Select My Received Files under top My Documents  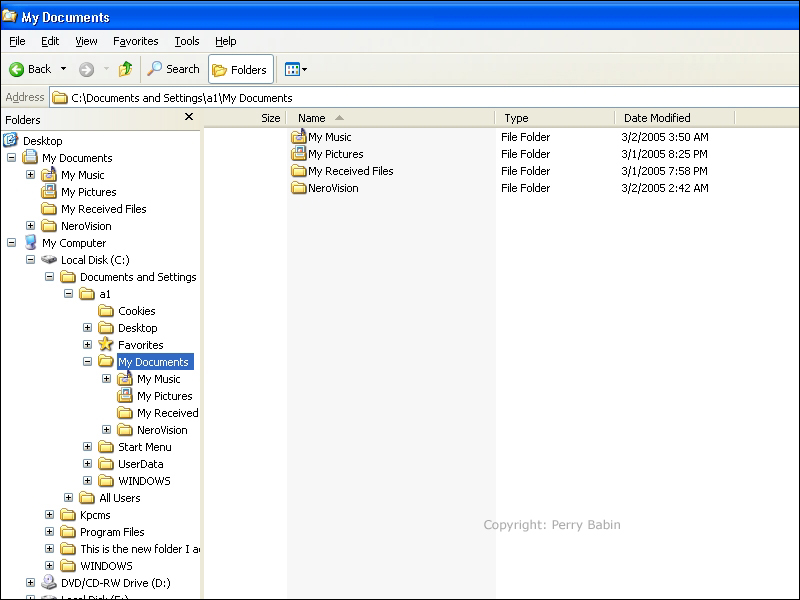click(104, 209)
